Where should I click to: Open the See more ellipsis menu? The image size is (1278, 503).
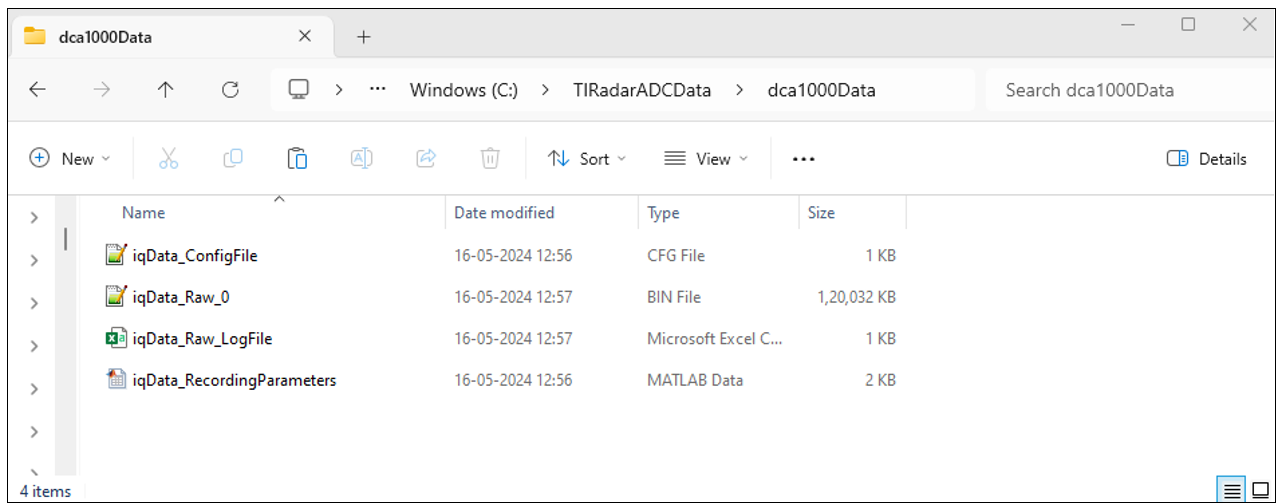point(804,159)
